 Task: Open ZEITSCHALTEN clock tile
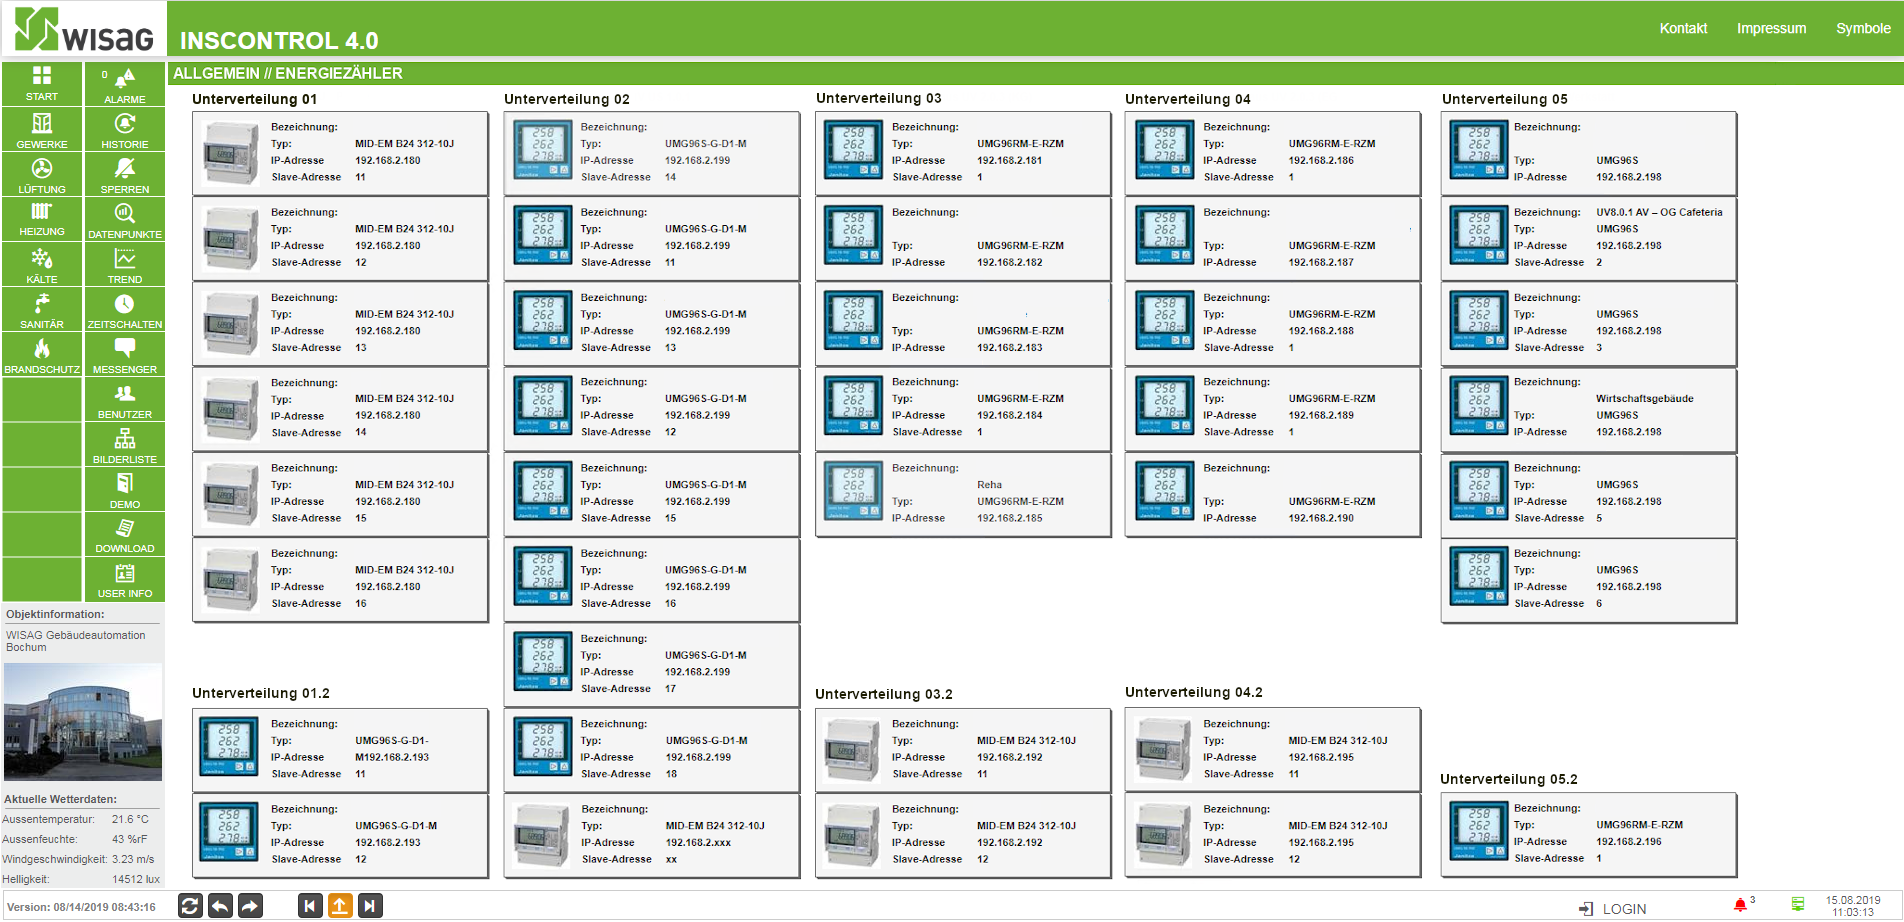125,309
